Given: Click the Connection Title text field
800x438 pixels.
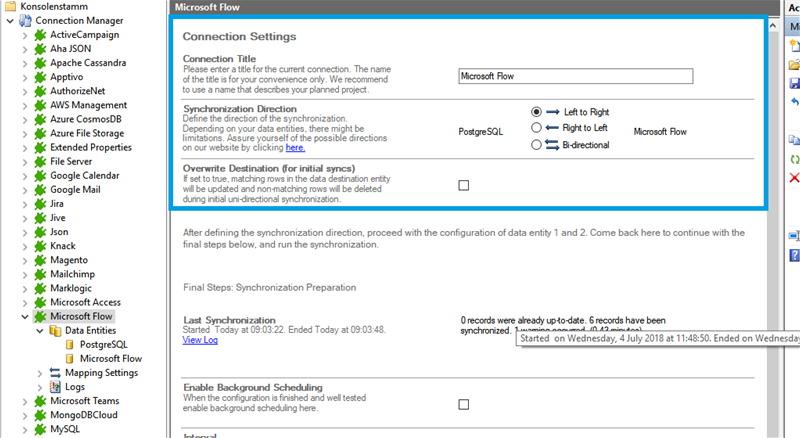Looking at the screenshot, I should pyautogui.click(x=575, y=76).
